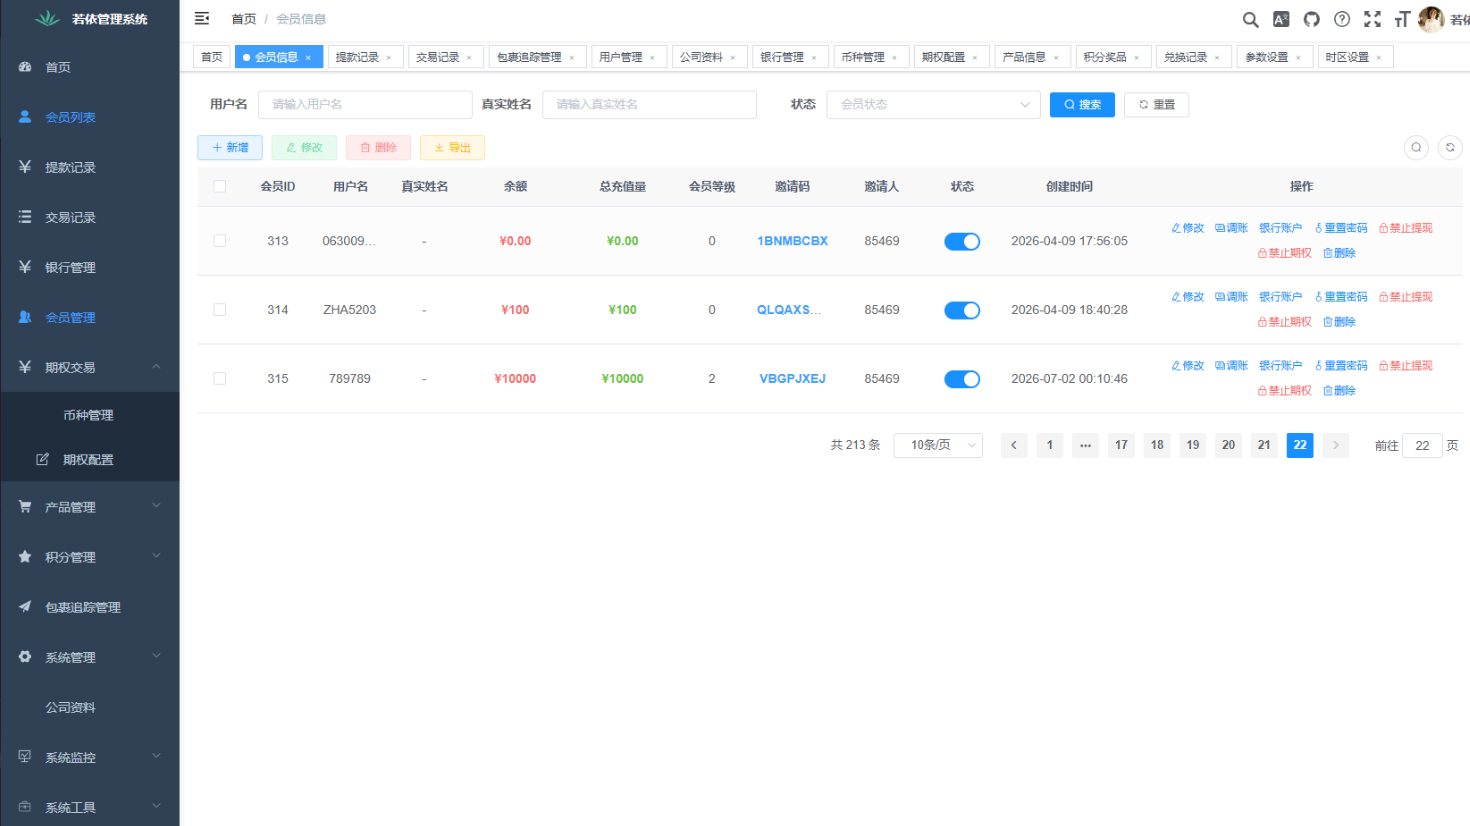Toggle status switch for member 313
1470x826 pixels.
pos(962,241)
